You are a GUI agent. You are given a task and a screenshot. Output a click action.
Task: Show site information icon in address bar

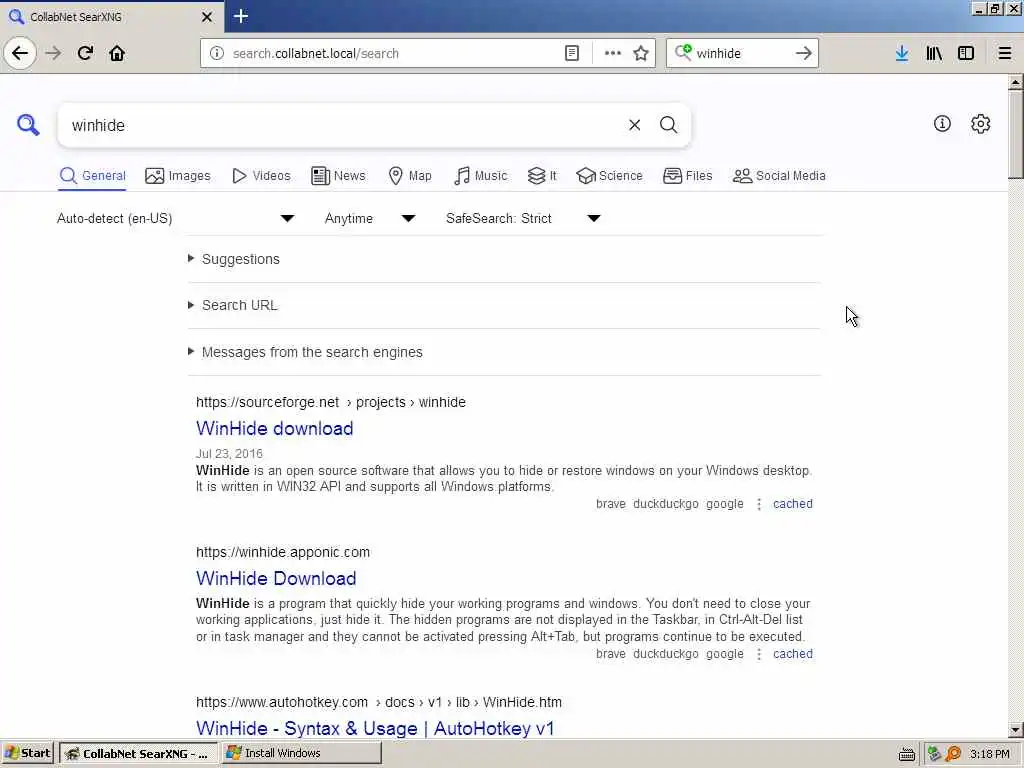coord(217,53)
